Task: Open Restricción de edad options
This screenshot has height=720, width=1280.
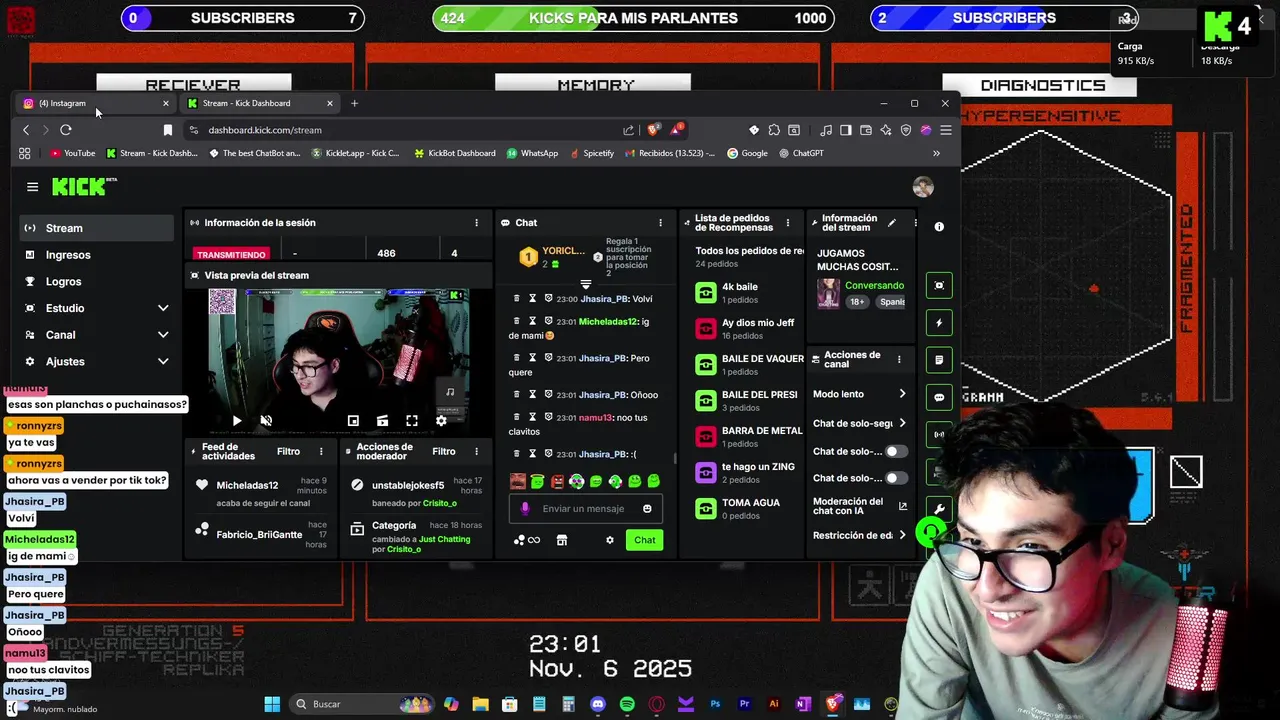Action: point(860,535)
